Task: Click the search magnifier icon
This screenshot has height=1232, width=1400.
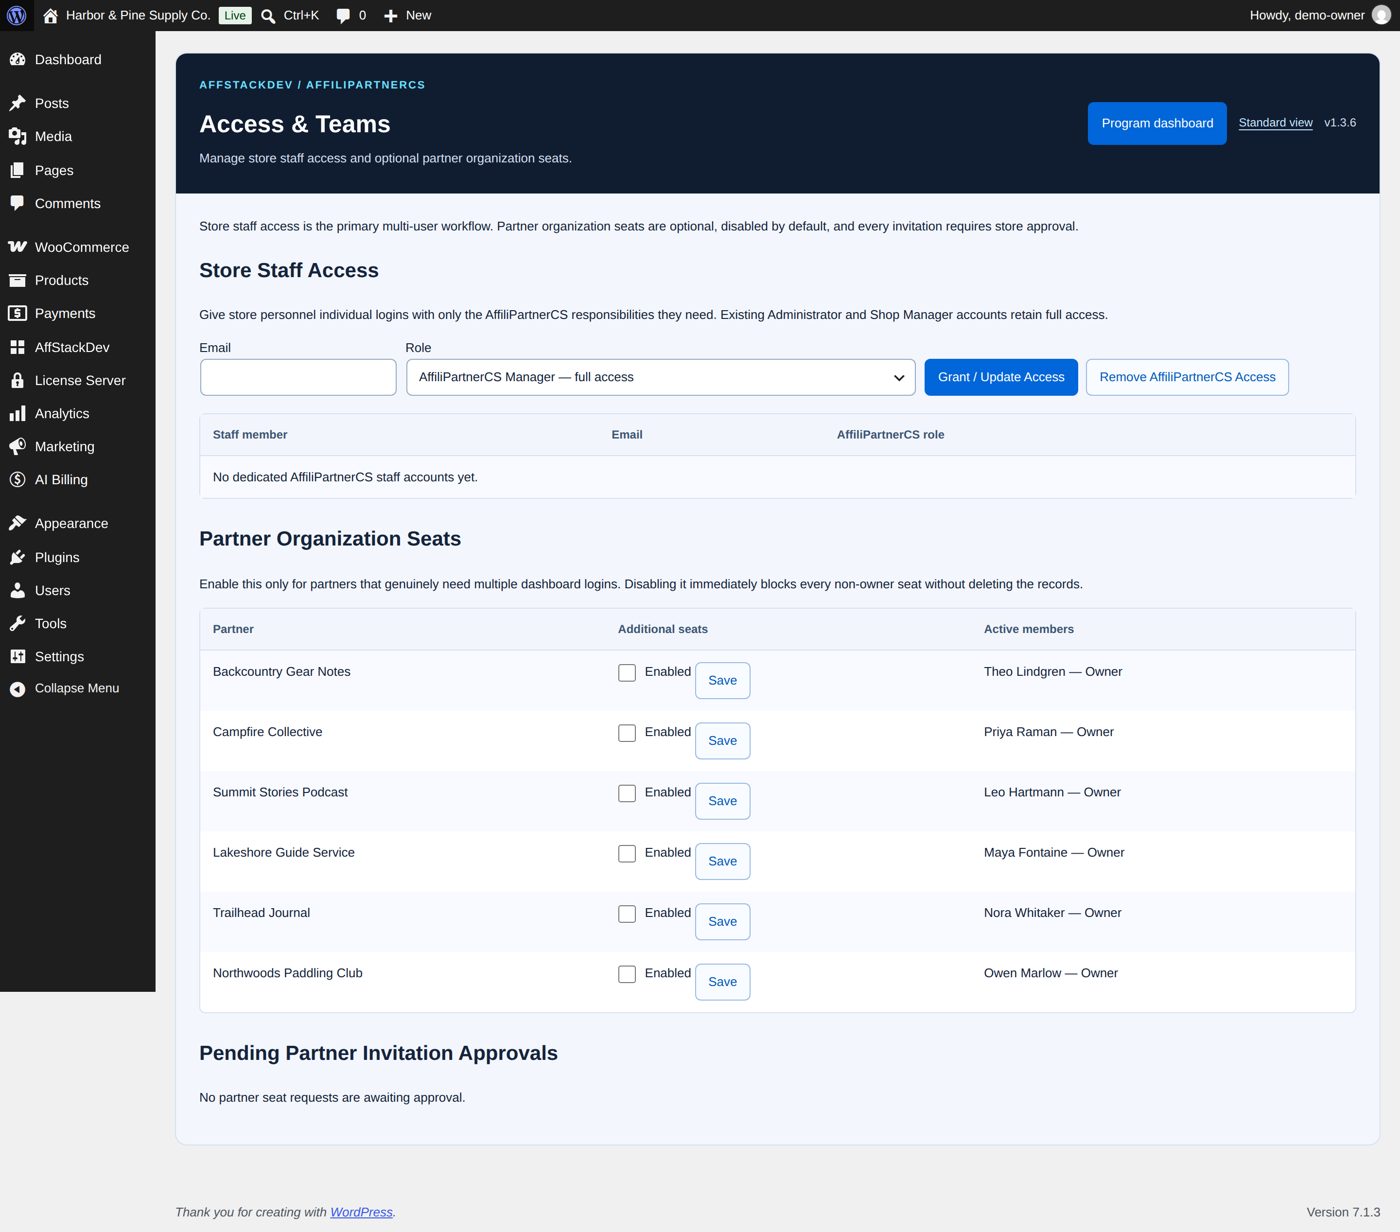Action: 268,16
